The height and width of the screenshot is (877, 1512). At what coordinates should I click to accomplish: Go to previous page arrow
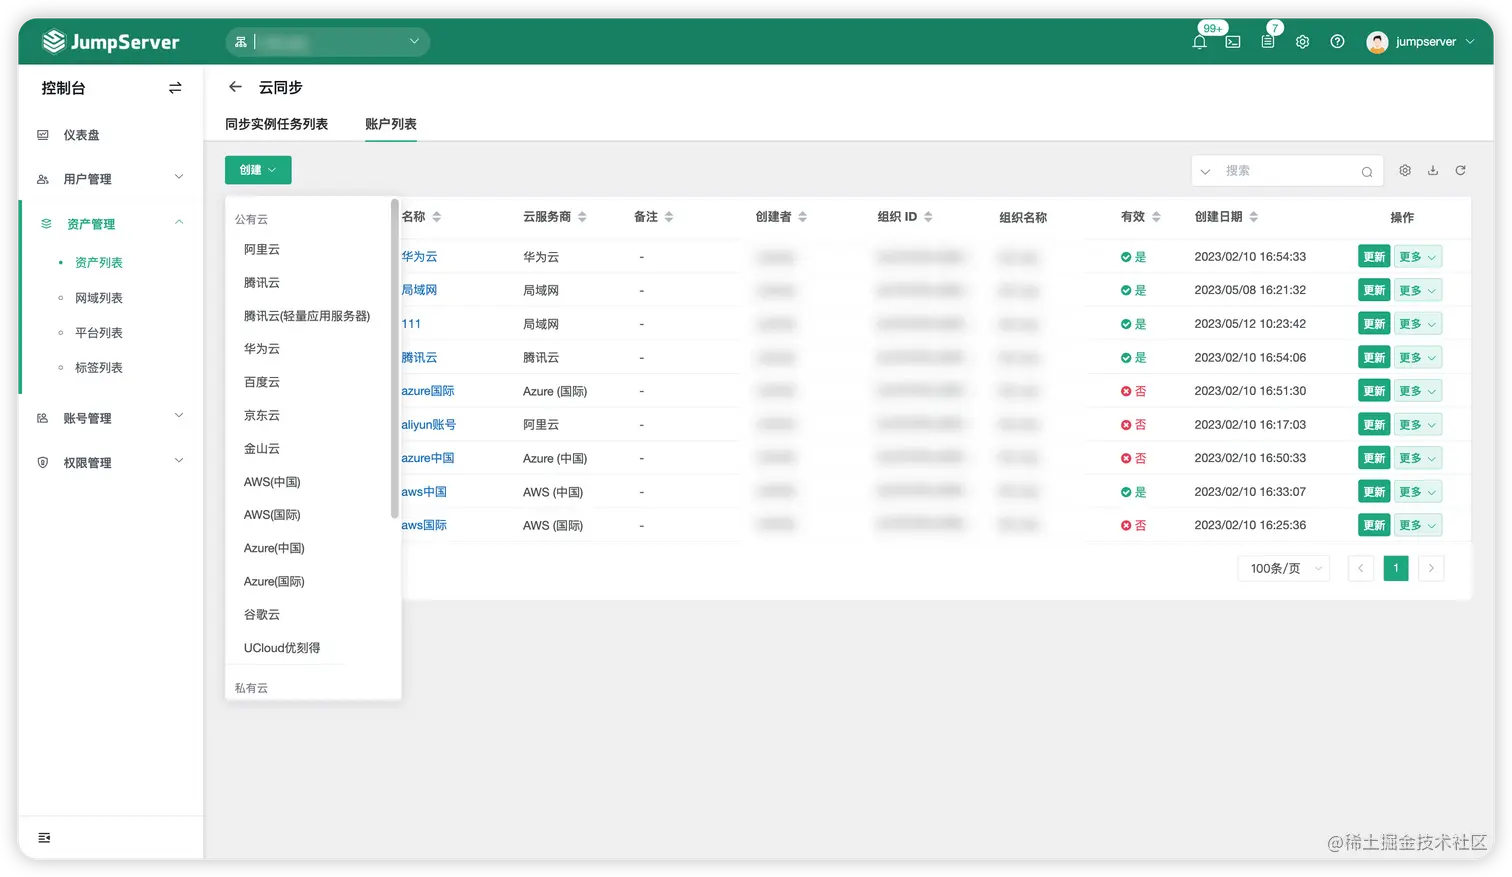coord(1361,569)
